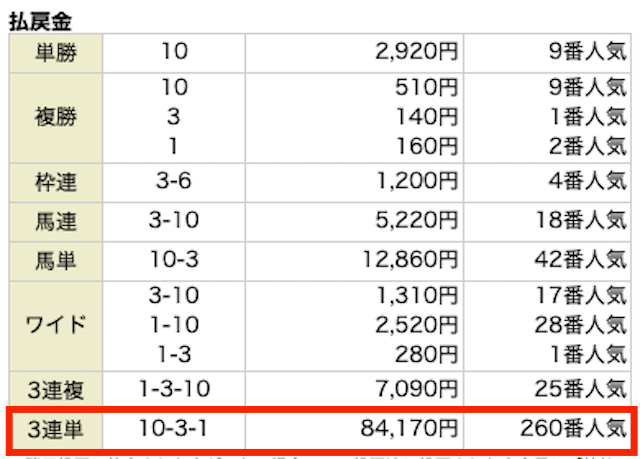Select the 5,220円 quinella payout

[x=416, y=221]
